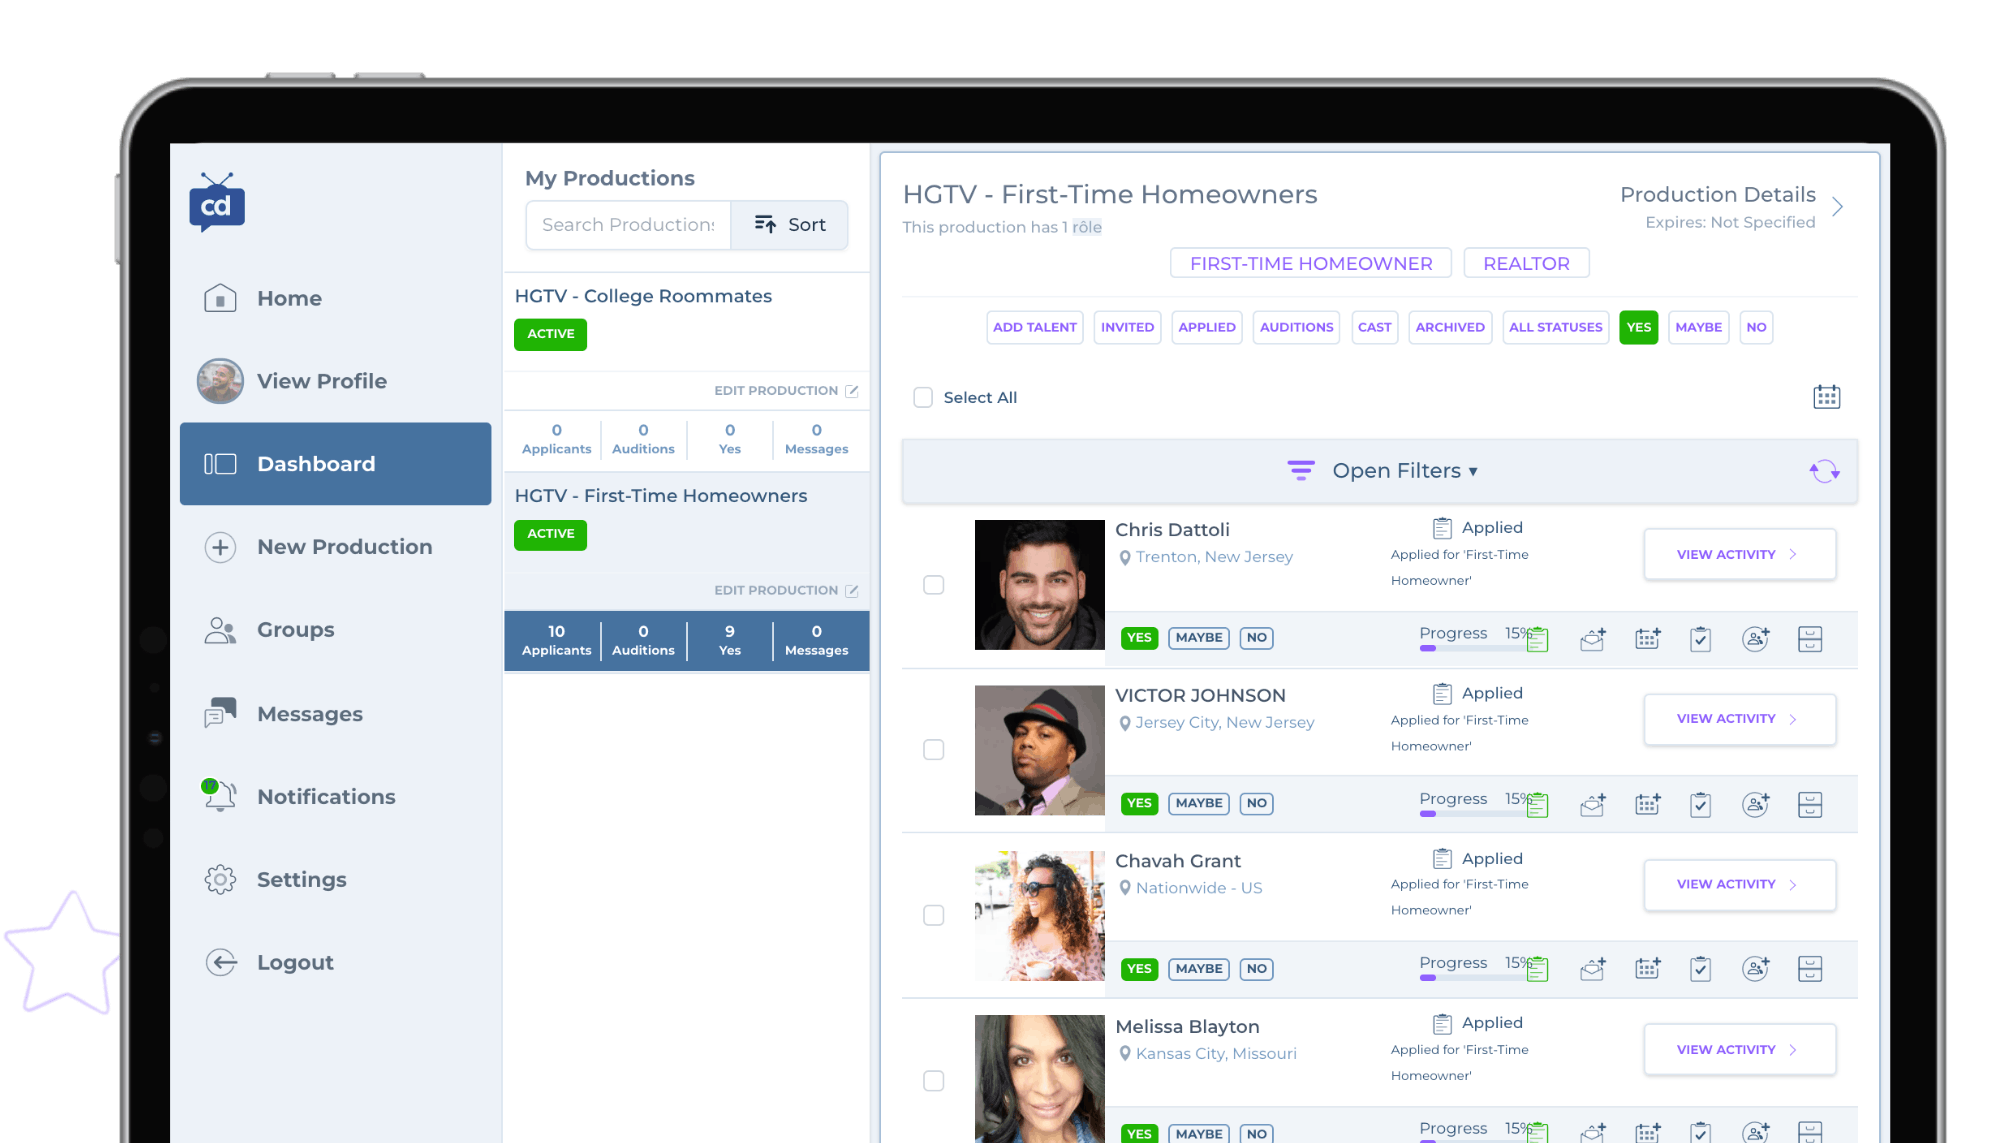The height and width of the screenshot is (1143, 2000).
Task: Click the edit icon for College Roommates production
Action: click(852, 391)
